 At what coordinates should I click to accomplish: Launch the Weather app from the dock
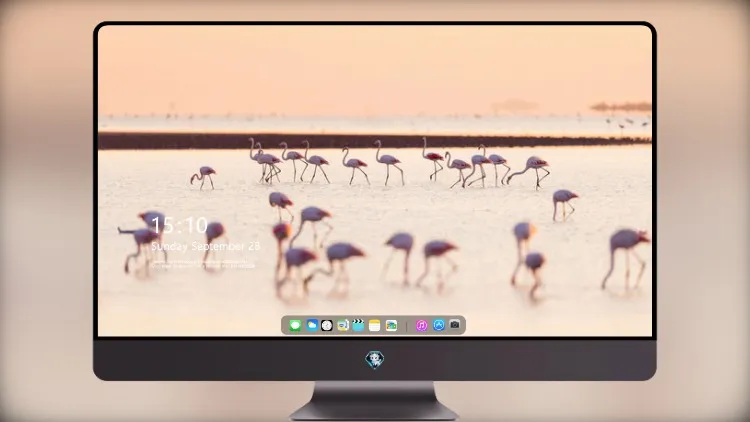click(x=312, y=325)
